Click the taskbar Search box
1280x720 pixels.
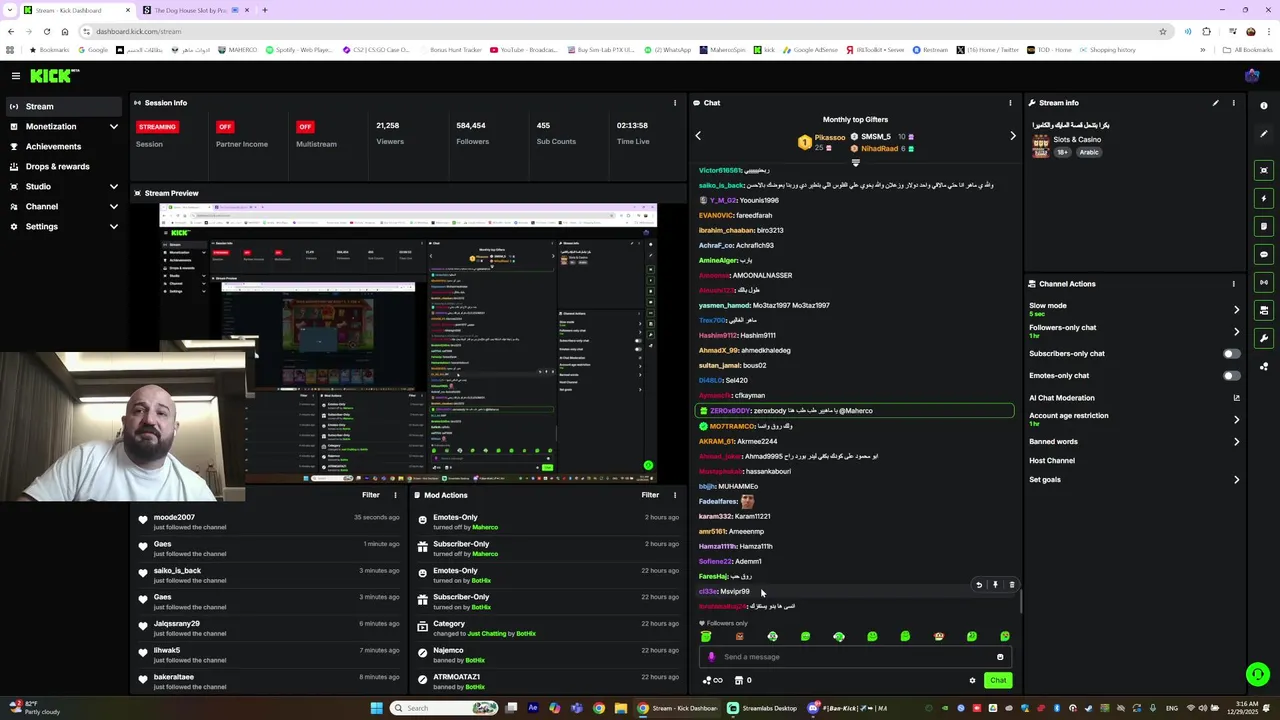coord(443,708)
